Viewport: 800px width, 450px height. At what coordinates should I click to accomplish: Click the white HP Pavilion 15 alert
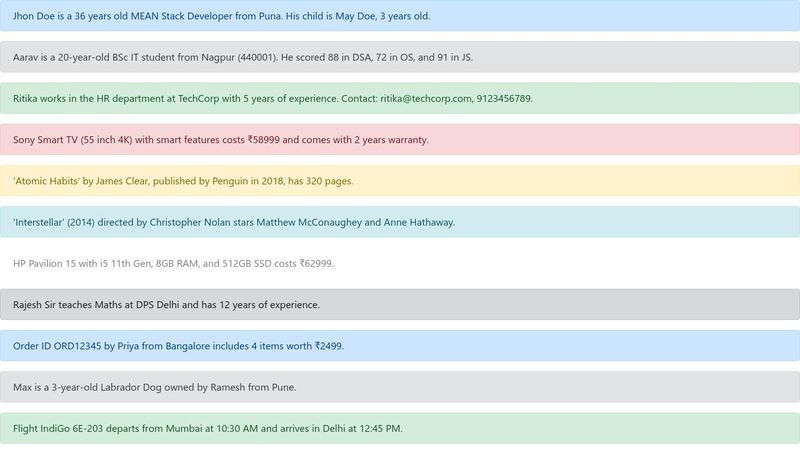coord(400,264)
